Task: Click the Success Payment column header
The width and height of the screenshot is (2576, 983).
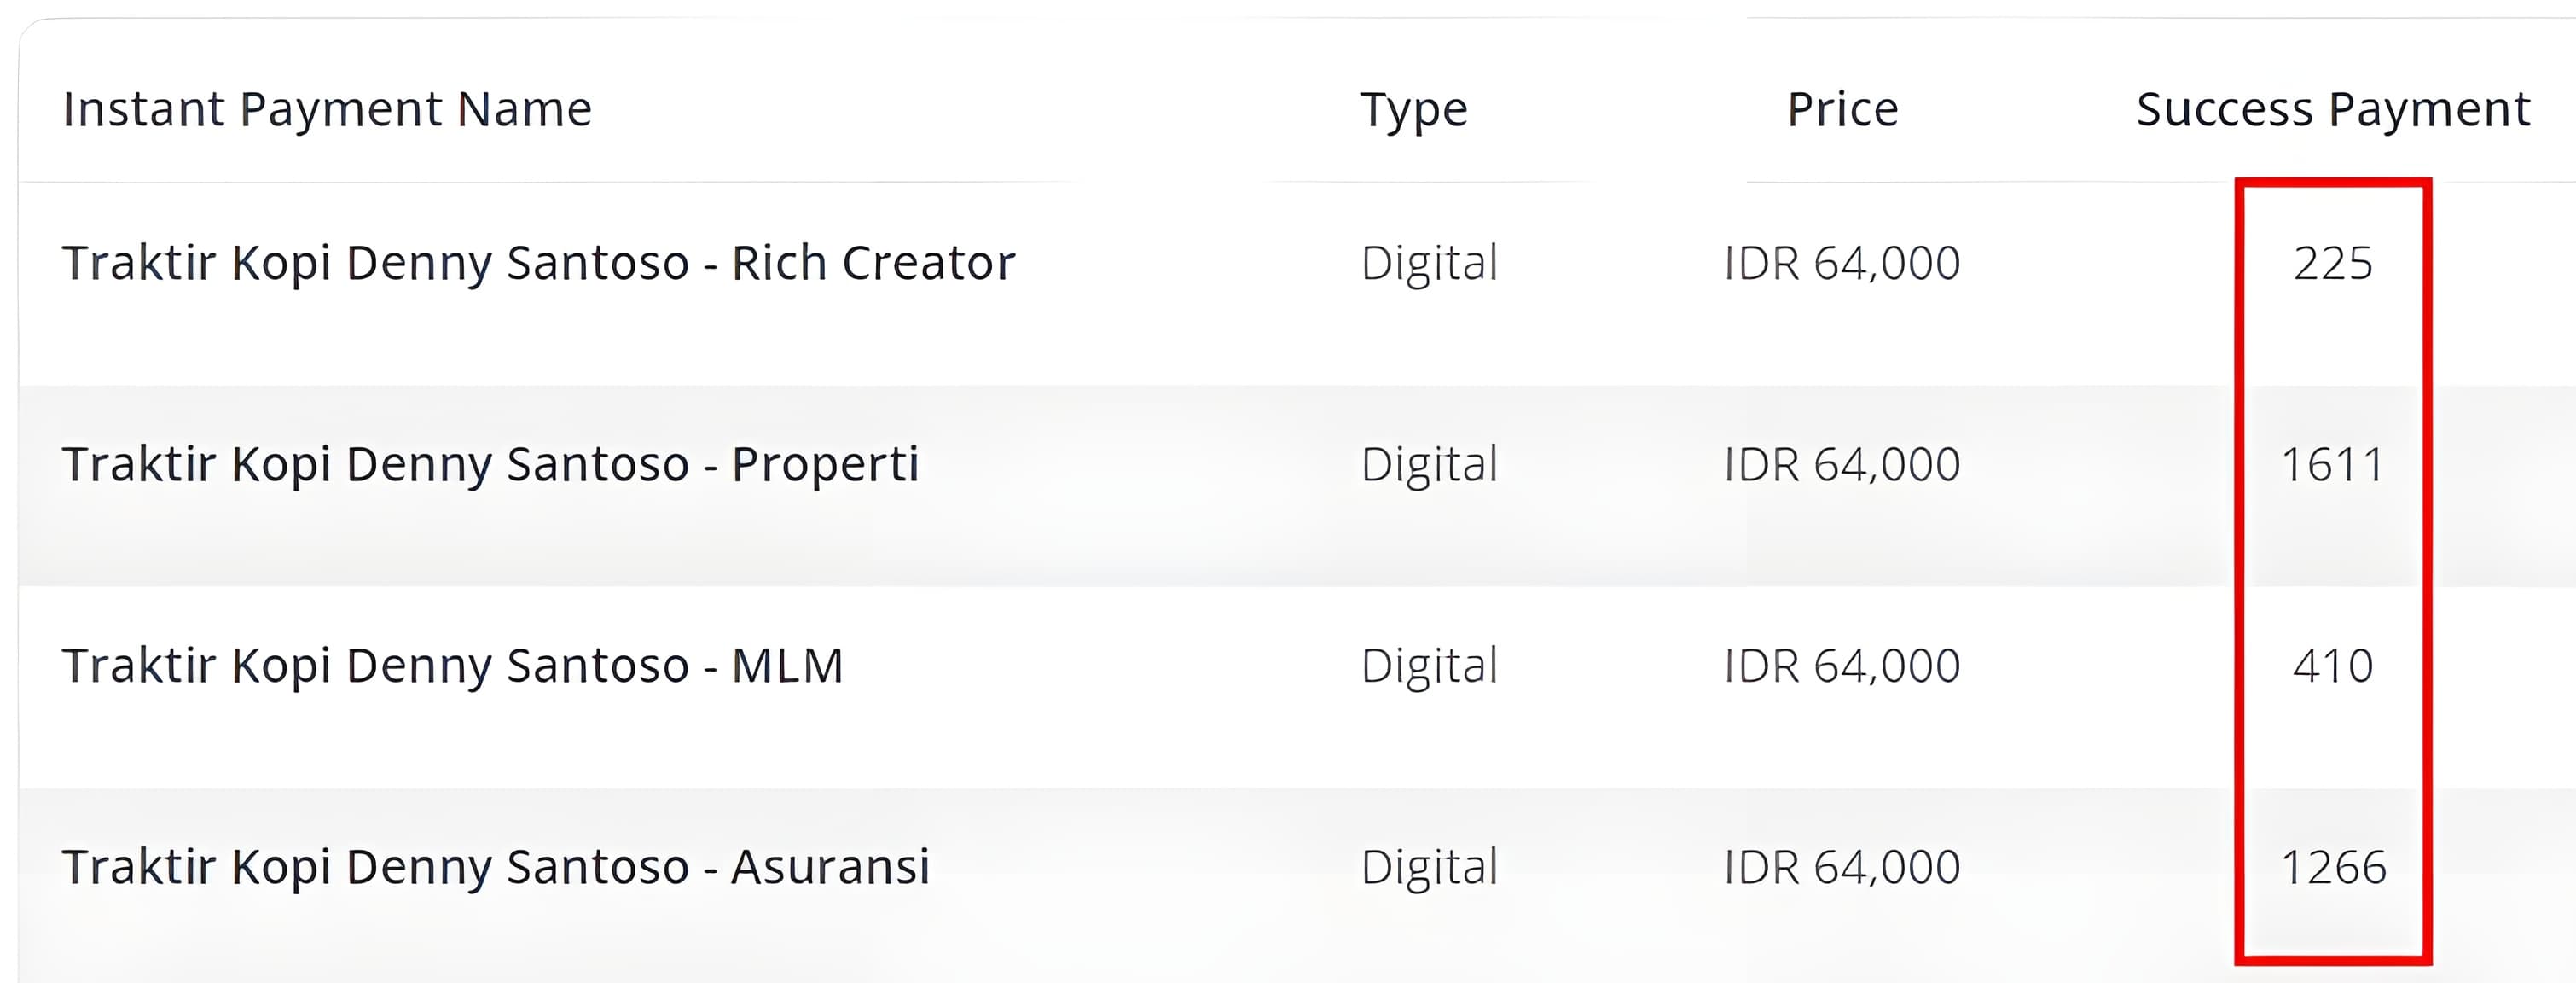Action: [x=2333, y=110]
